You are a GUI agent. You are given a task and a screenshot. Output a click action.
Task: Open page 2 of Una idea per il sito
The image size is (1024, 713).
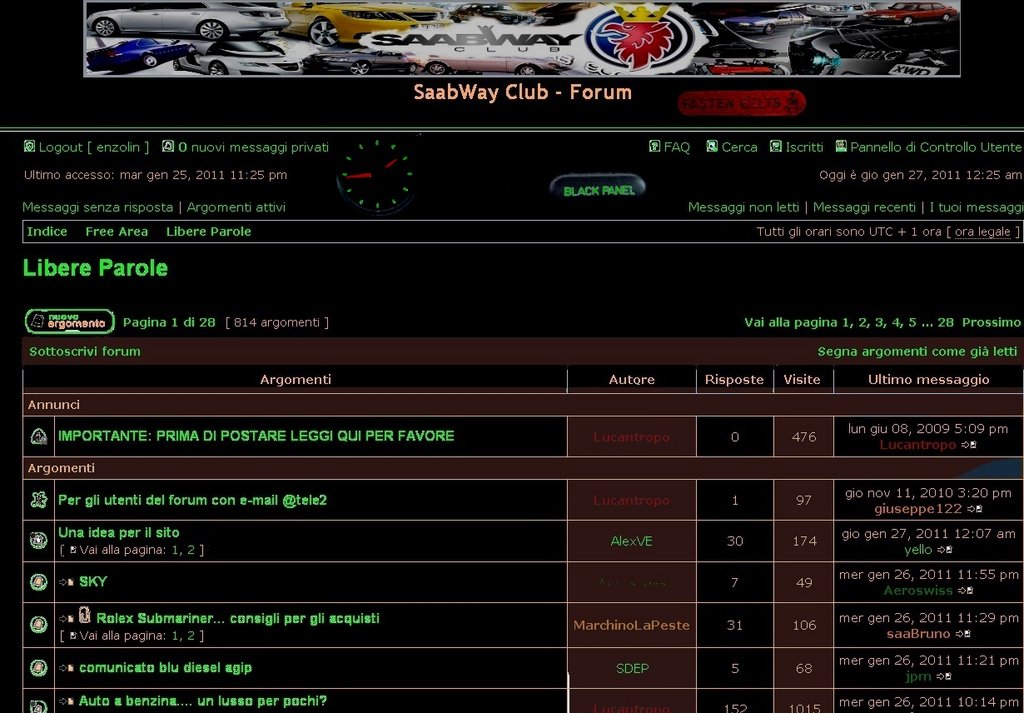tap(191, 550)
